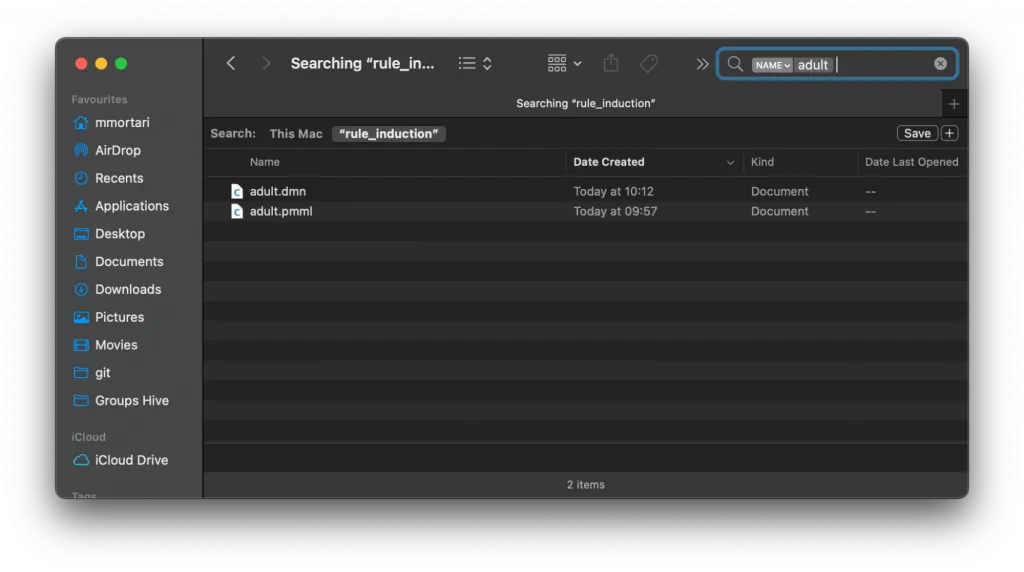Open Documents in sidebar
This screenshot has width=1024, height=572.
[129, 262]
